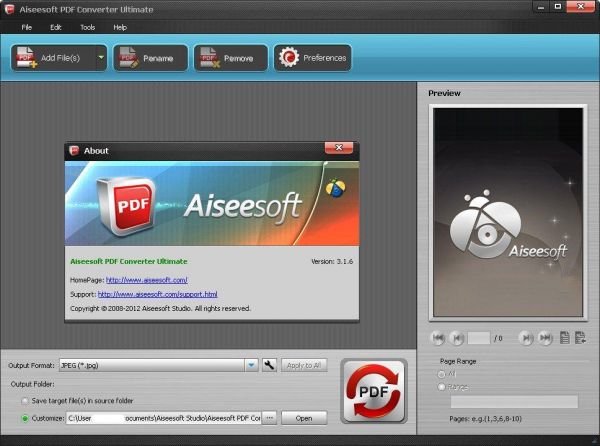Click the single document page icon
This screenshot has width=600, height=446.
point(564,338)
